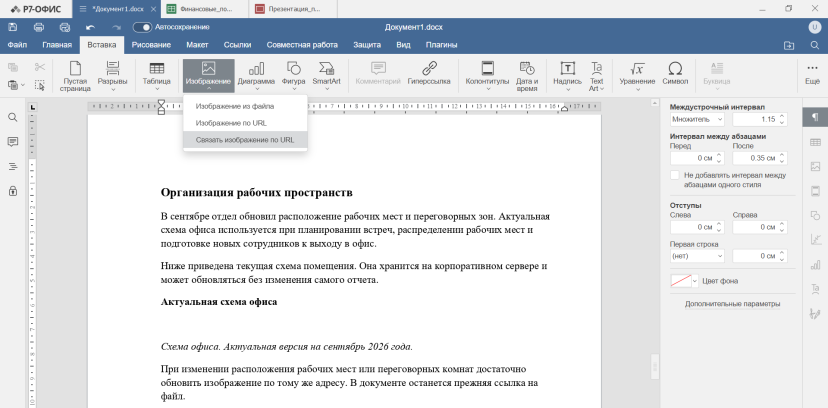Open the user account avatar U
Image resolution: width=828 pixels, height=408 pixels.
click(814, 27)
